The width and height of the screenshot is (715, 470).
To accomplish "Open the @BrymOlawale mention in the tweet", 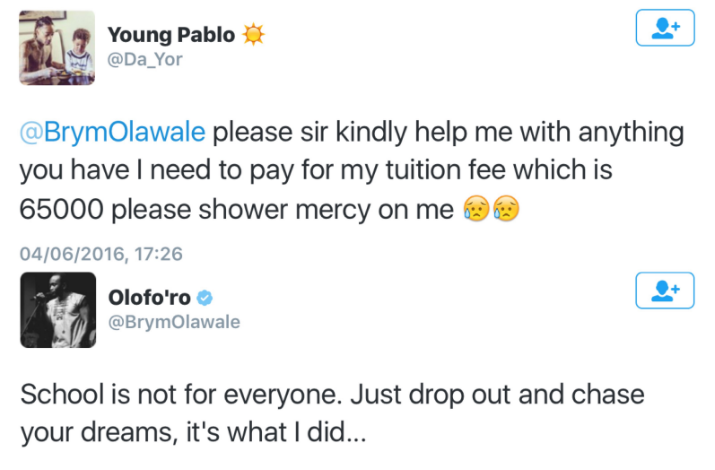I will pyautogui.click(x=112, y=132).
